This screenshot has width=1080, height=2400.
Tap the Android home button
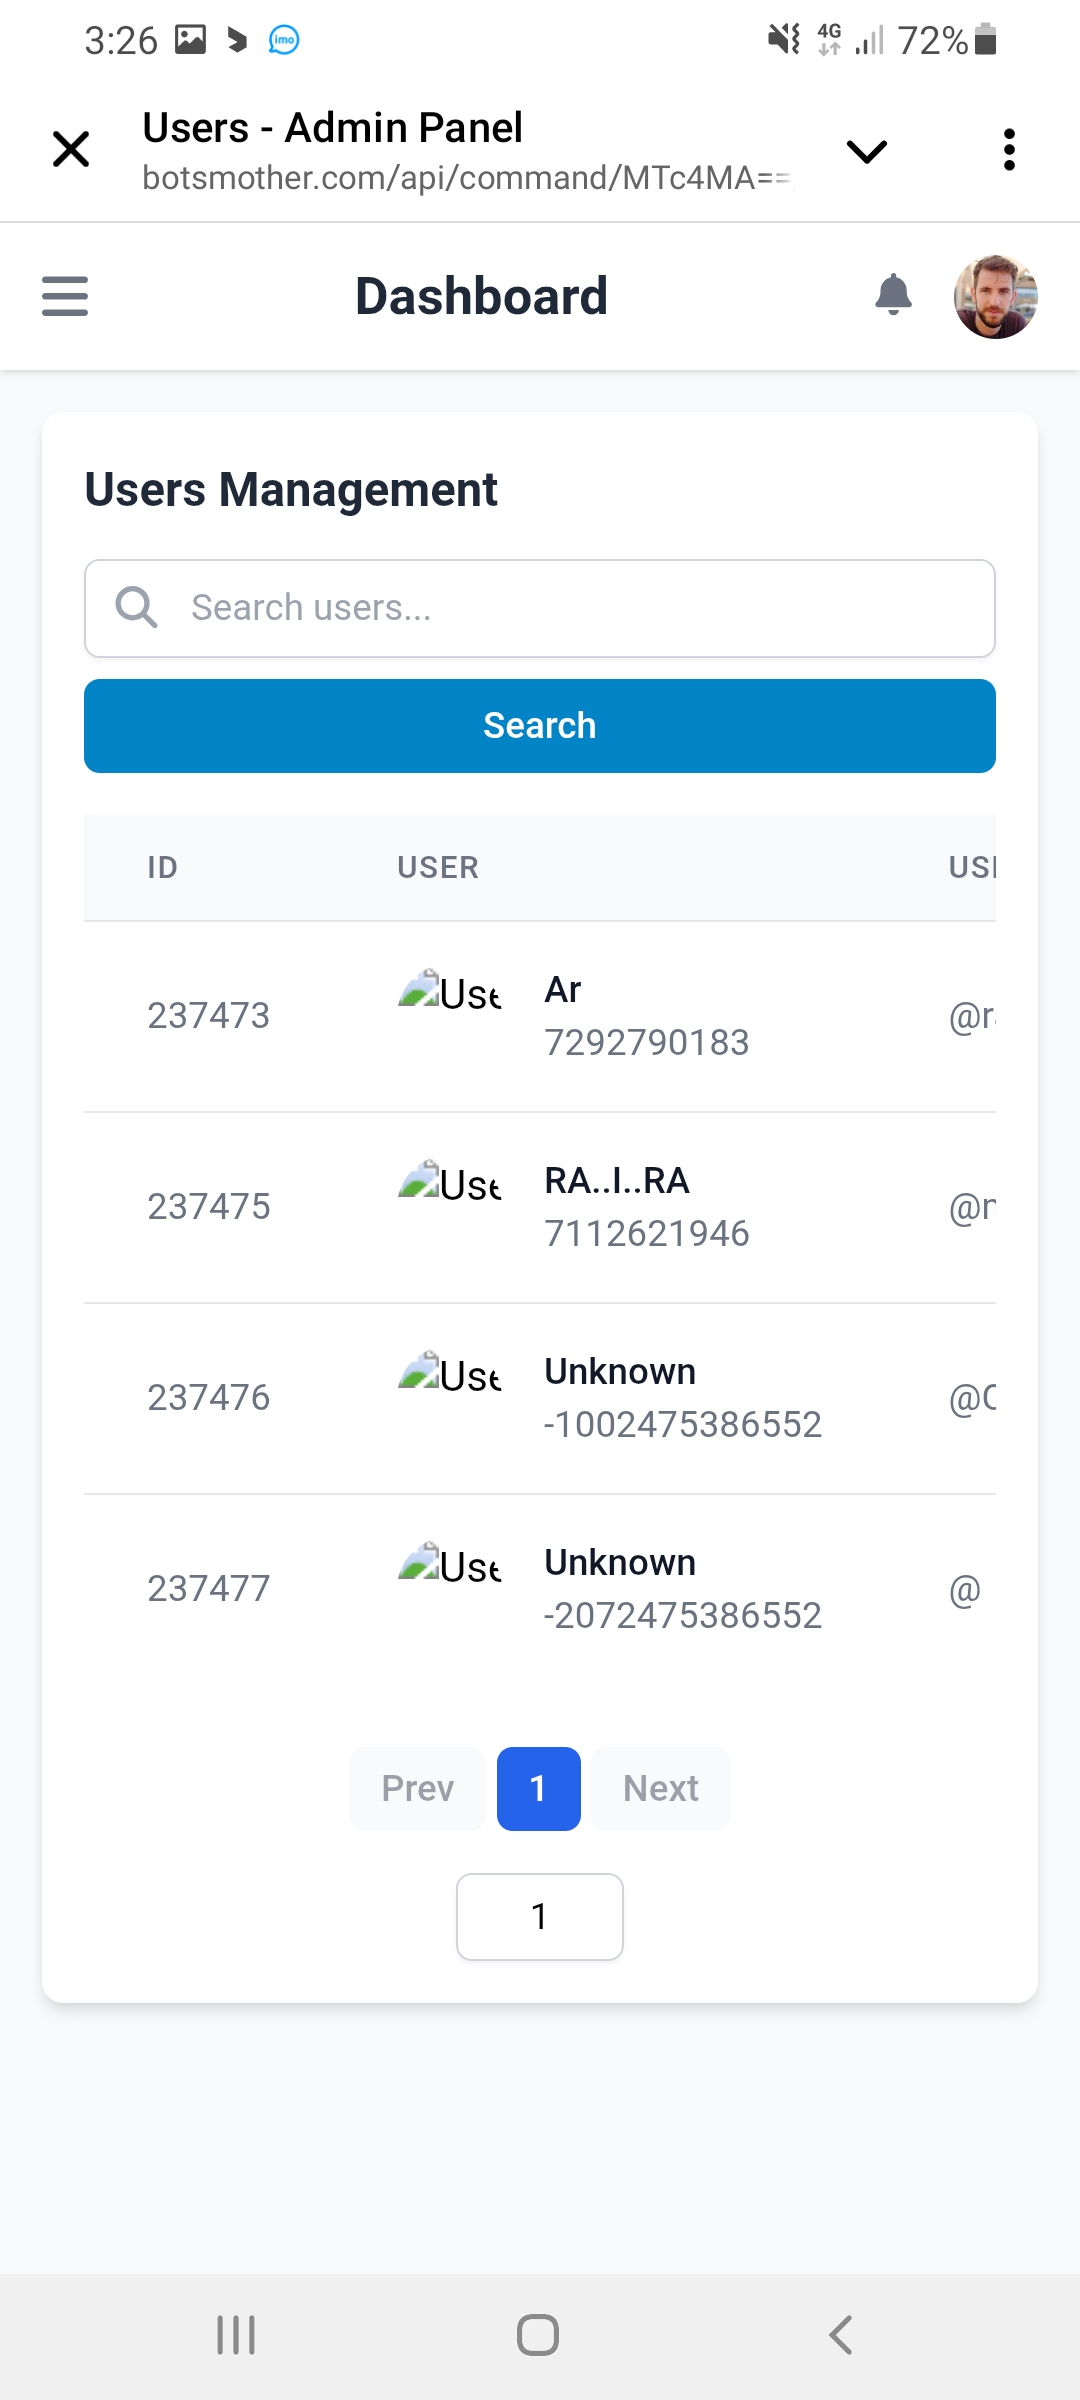click(x=538, y=2335)
